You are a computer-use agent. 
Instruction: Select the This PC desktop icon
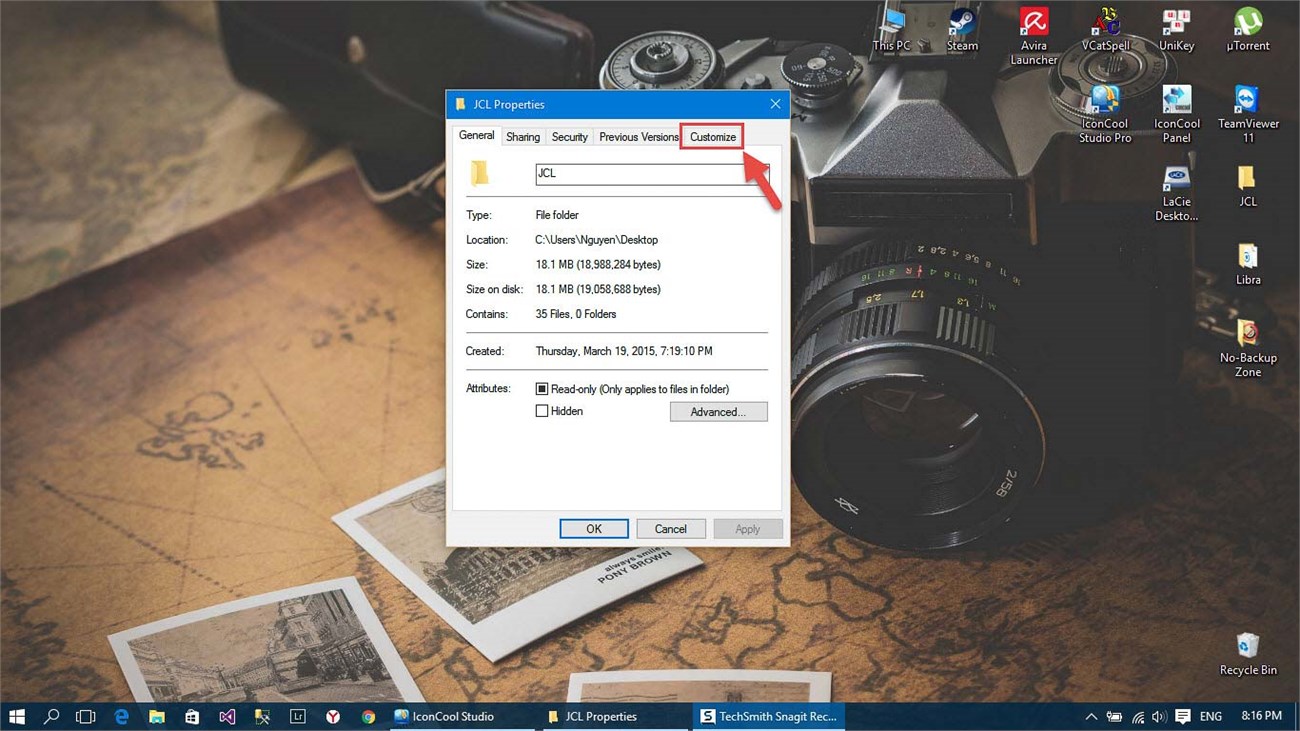click(891, 30)
